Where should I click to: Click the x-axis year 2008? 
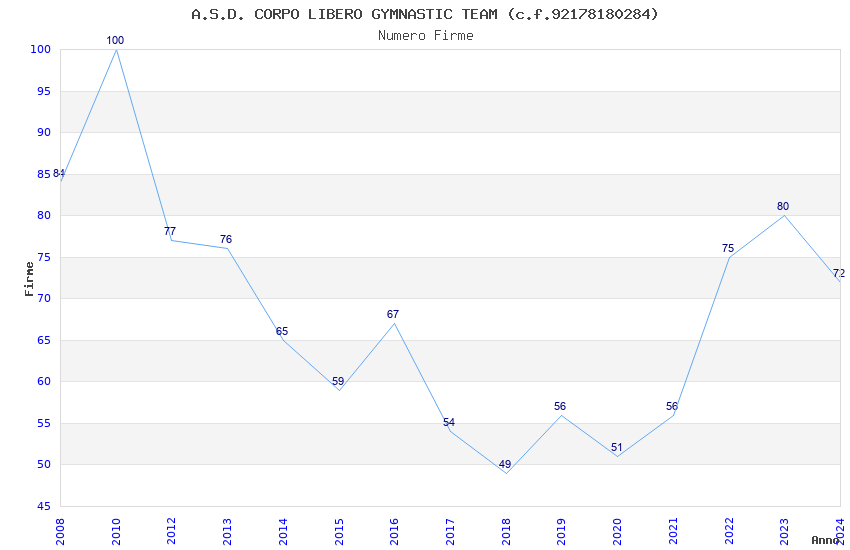click(60, 531)
